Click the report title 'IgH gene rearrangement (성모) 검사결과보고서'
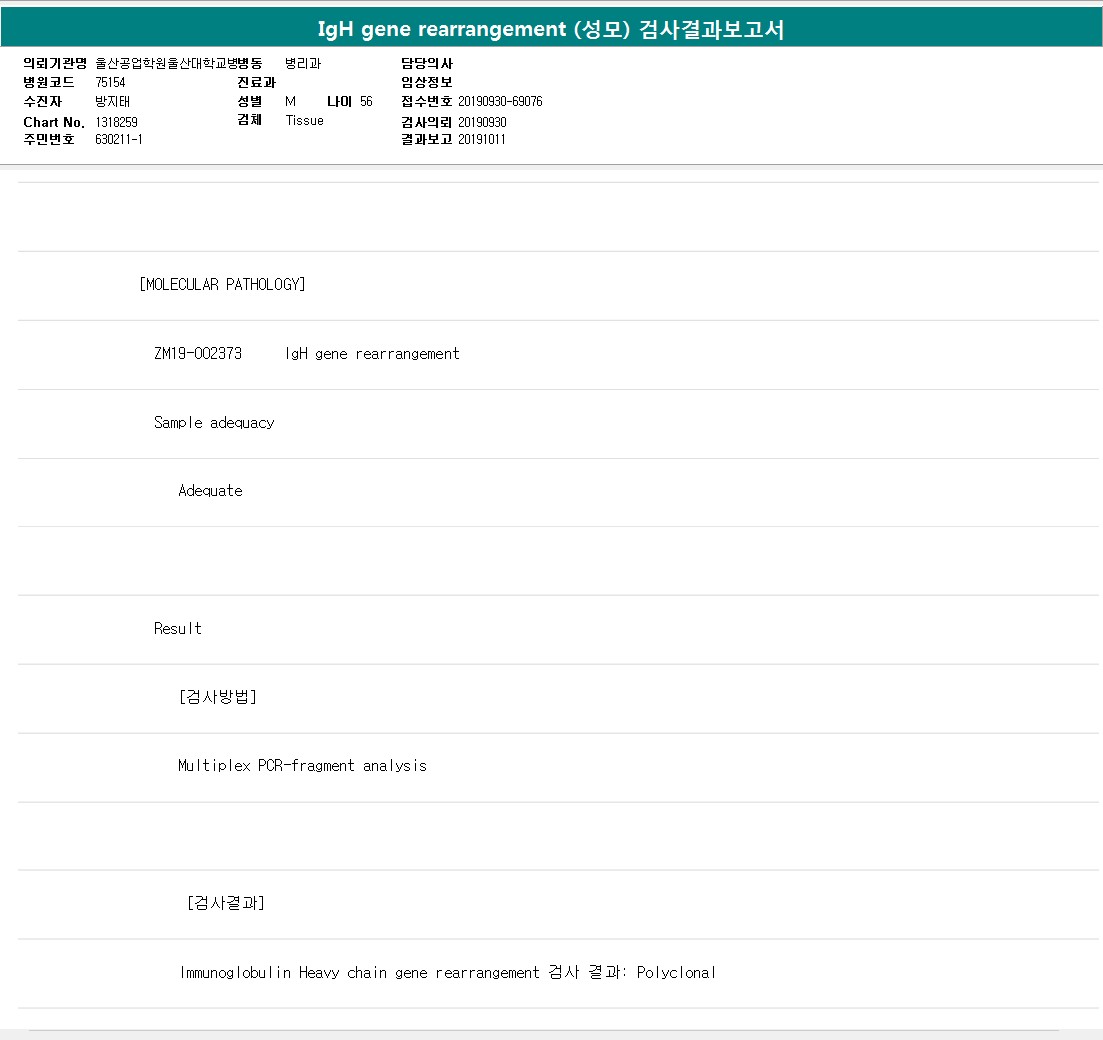The image size is (1103, 1040). [x=551, y=29]
